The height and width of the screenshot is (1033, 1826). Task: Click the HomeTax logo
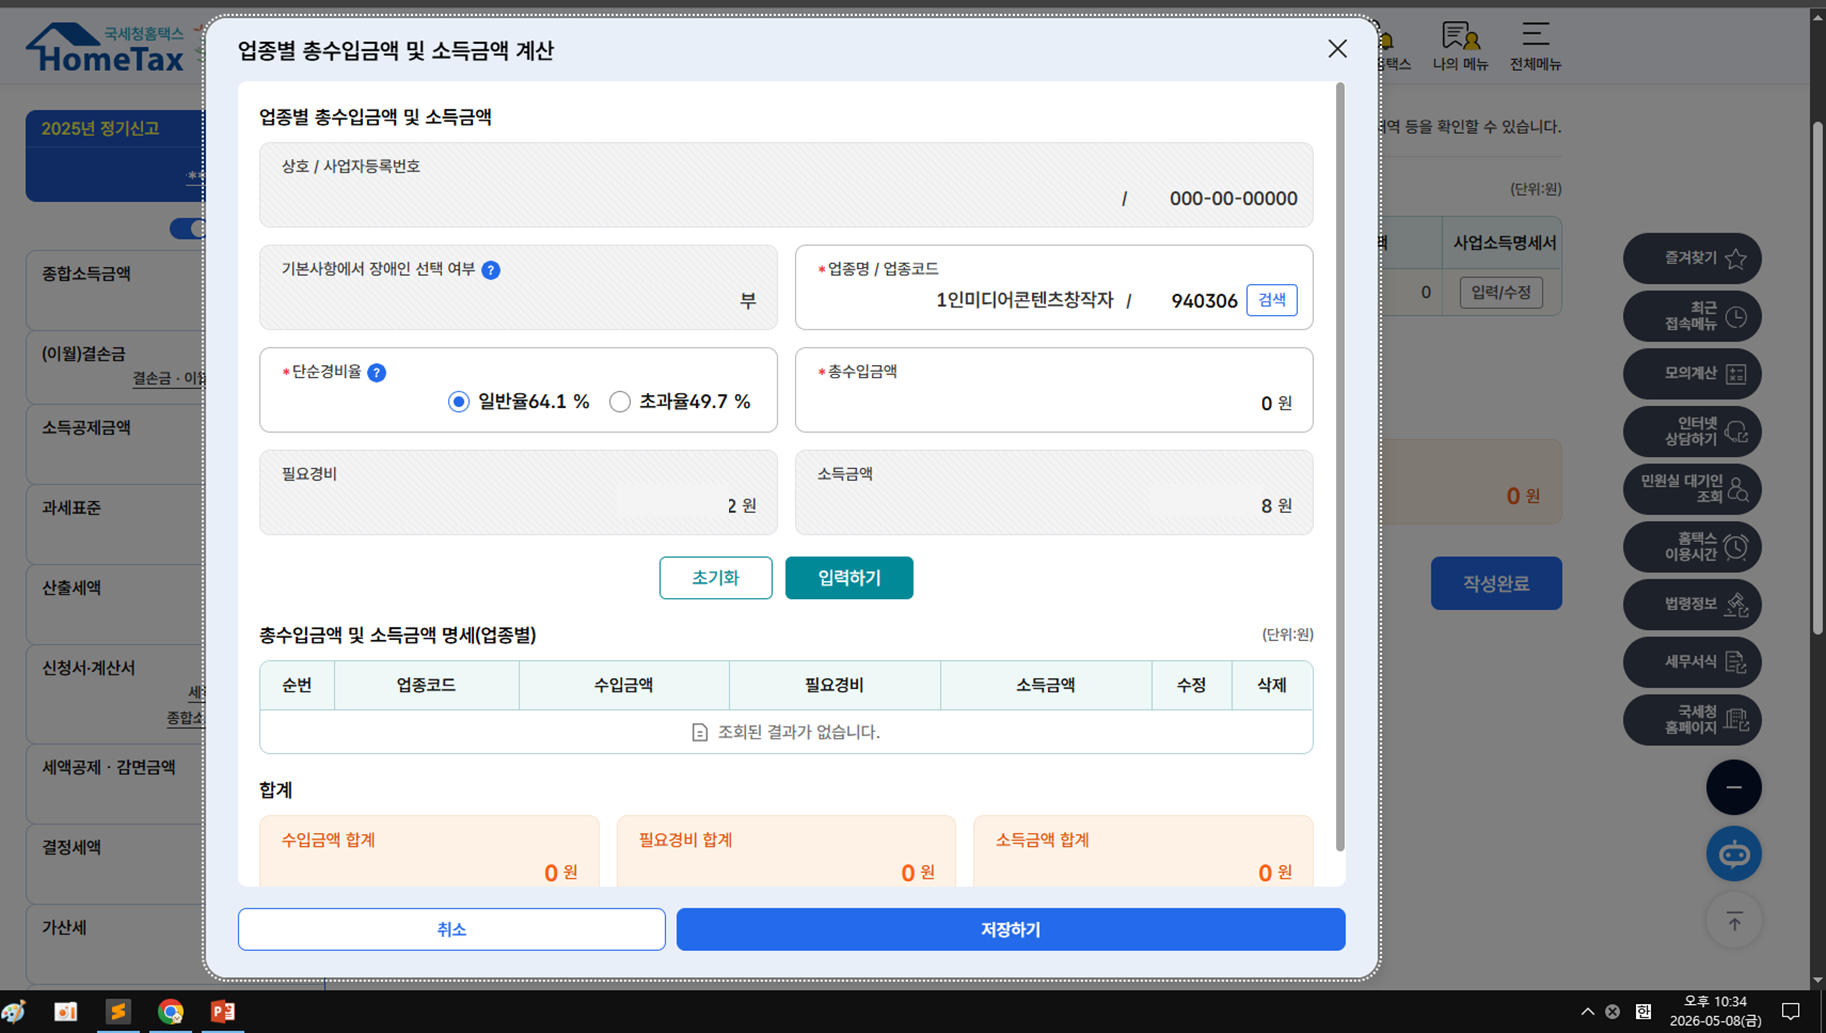(x=105, y=48)
